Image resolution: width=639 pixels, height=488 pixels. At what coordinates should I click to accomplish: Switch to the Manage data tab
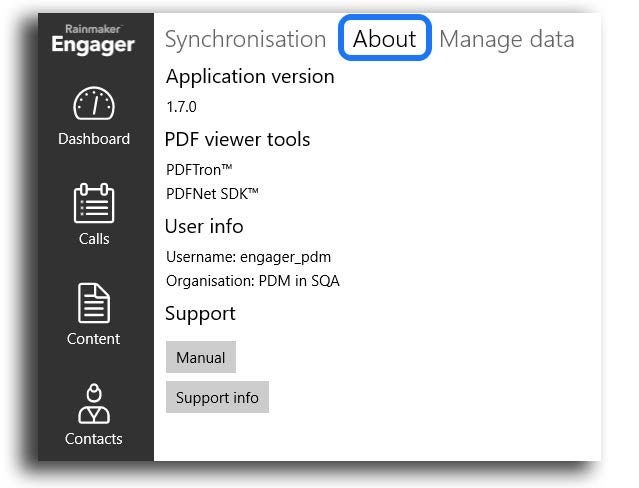(507, 39)
